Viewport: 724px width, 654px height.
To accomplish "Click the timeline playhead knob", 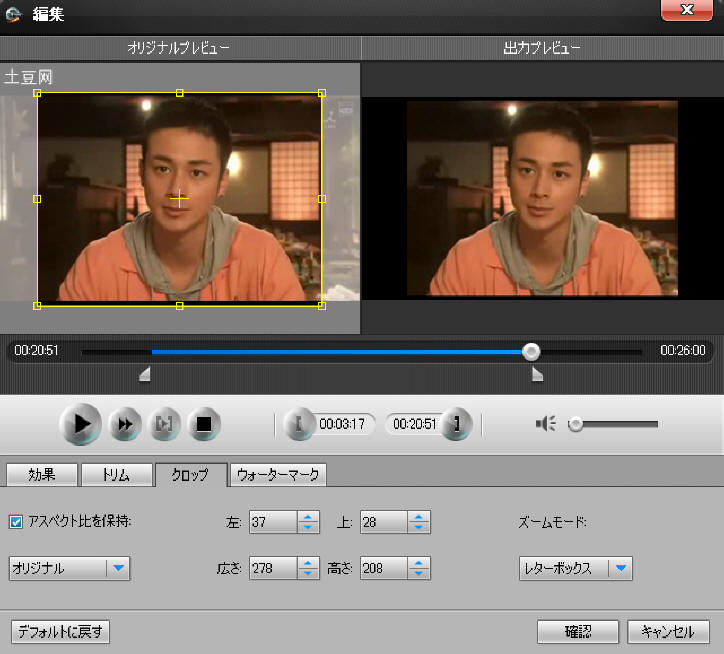I will (x=531, y=351).
